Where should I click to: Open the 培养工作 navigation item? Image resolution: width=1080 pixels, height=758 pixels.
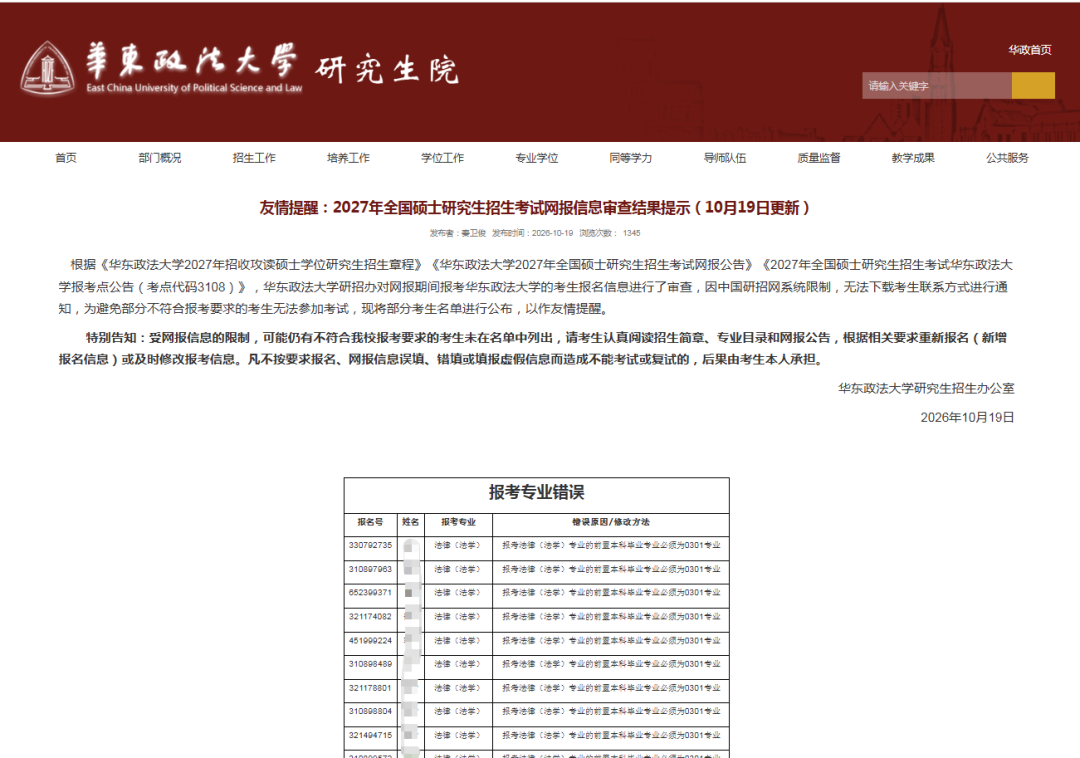tap(349, 158)
